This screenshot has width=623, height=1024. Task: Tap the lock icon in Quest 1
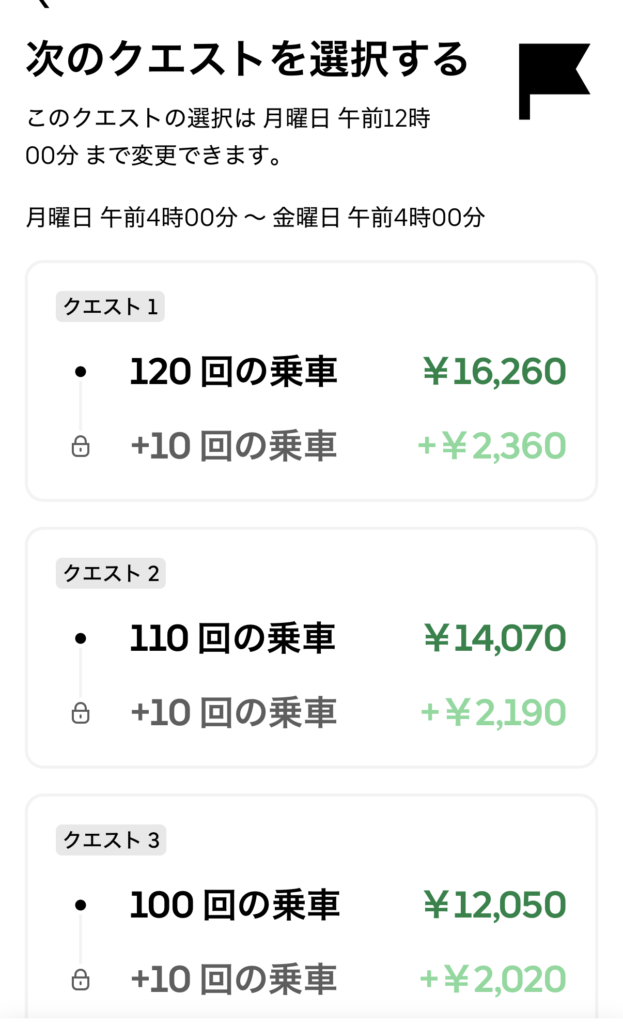[81, 447]
